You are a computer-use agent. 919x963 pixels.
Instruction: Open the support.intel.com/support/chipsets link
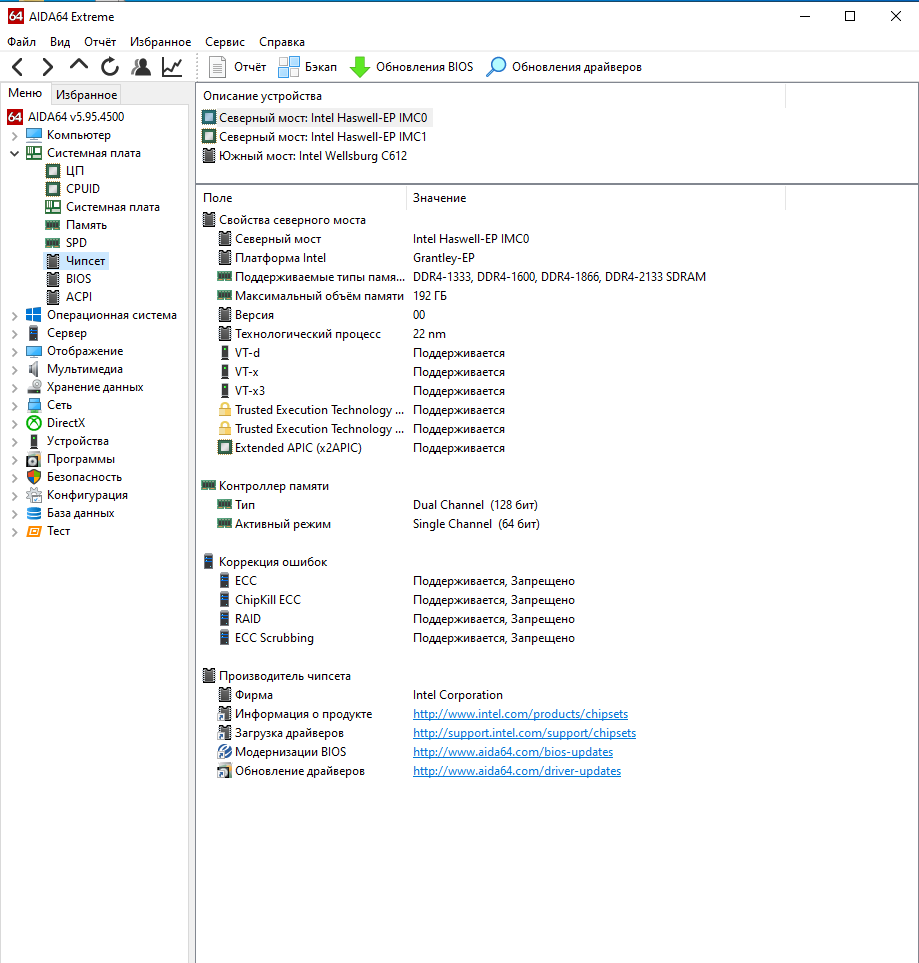[524, 733]
